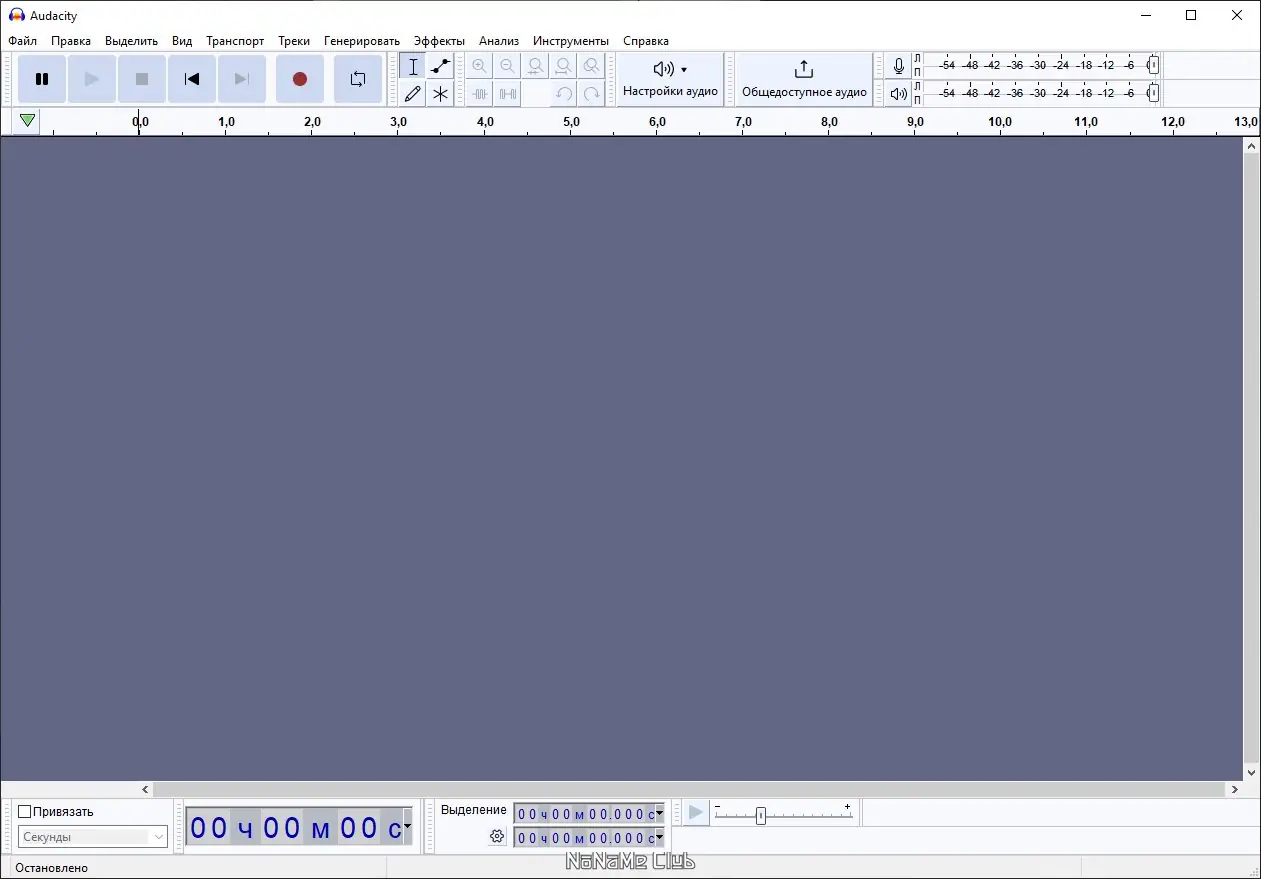1261x879 pixels.
Task: Open the Треки menu
Action: [294, 41]
